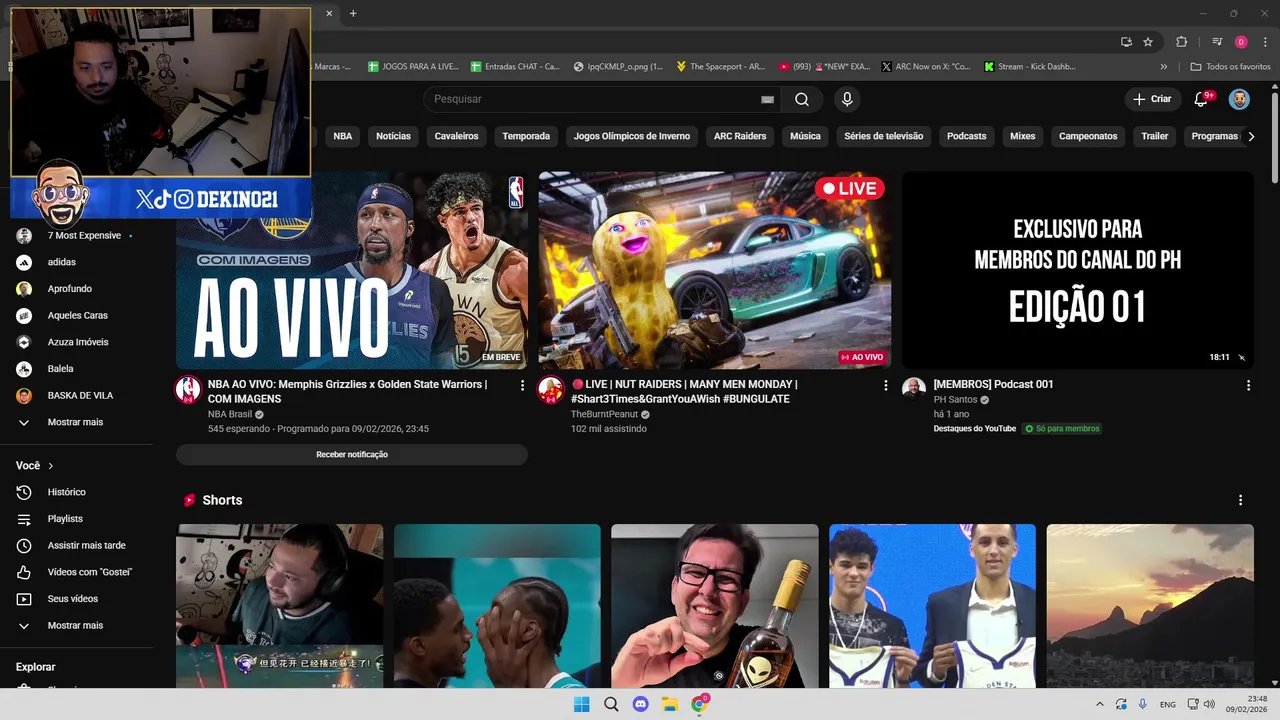Screen dimensions: 1280x720
Task: Open options menu for NBA AO VIVO video
Action: pos(522,385)
